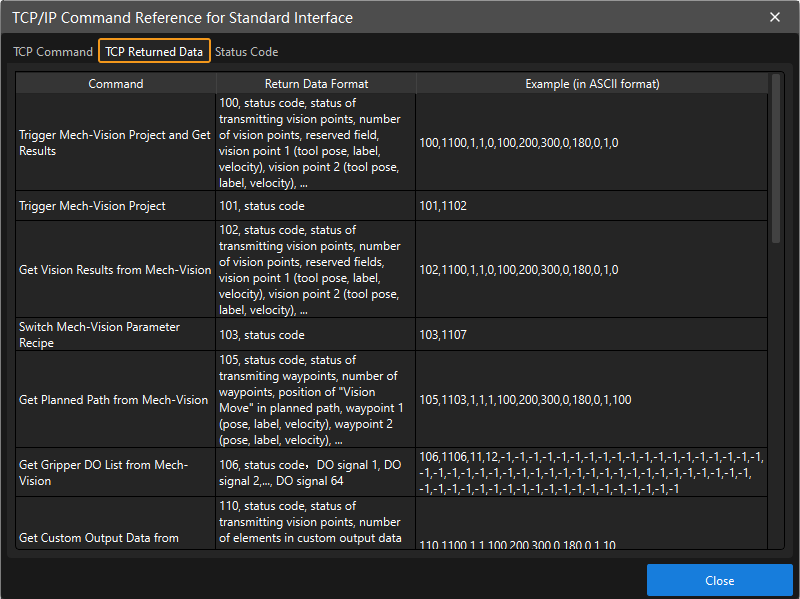Click the empty scrollbar track below the thumb
Viewport: 800px width, 599px height.
pyautogui.click(x=776, y=400)
